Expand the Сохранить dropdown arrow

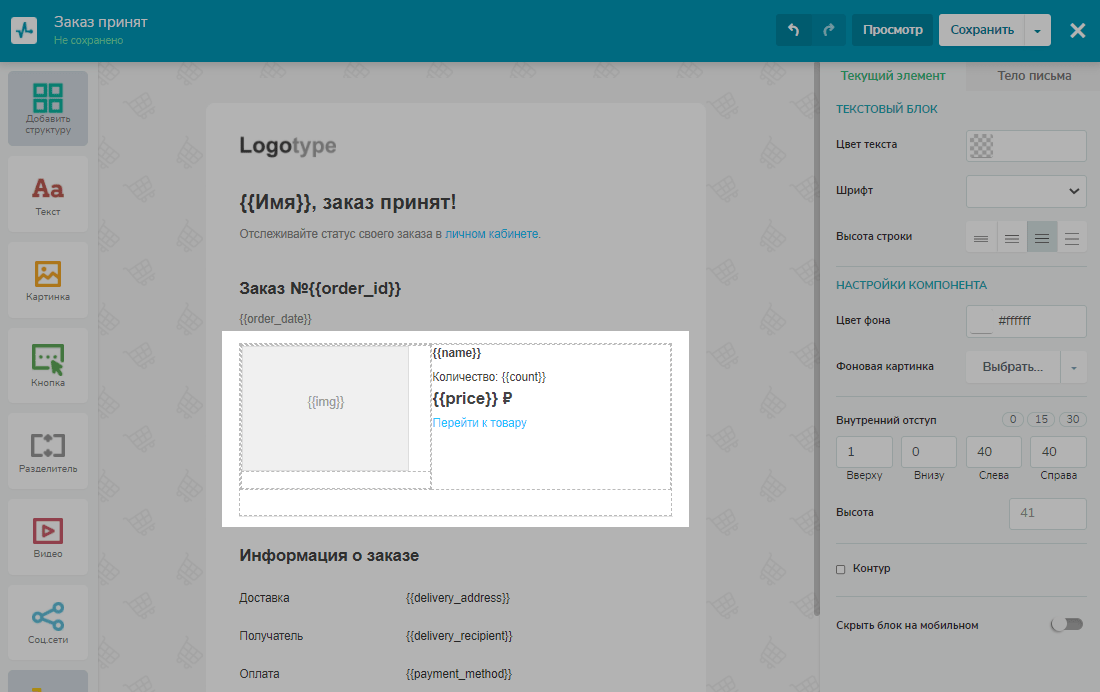pyautogui.click(x=1038, y=30)
